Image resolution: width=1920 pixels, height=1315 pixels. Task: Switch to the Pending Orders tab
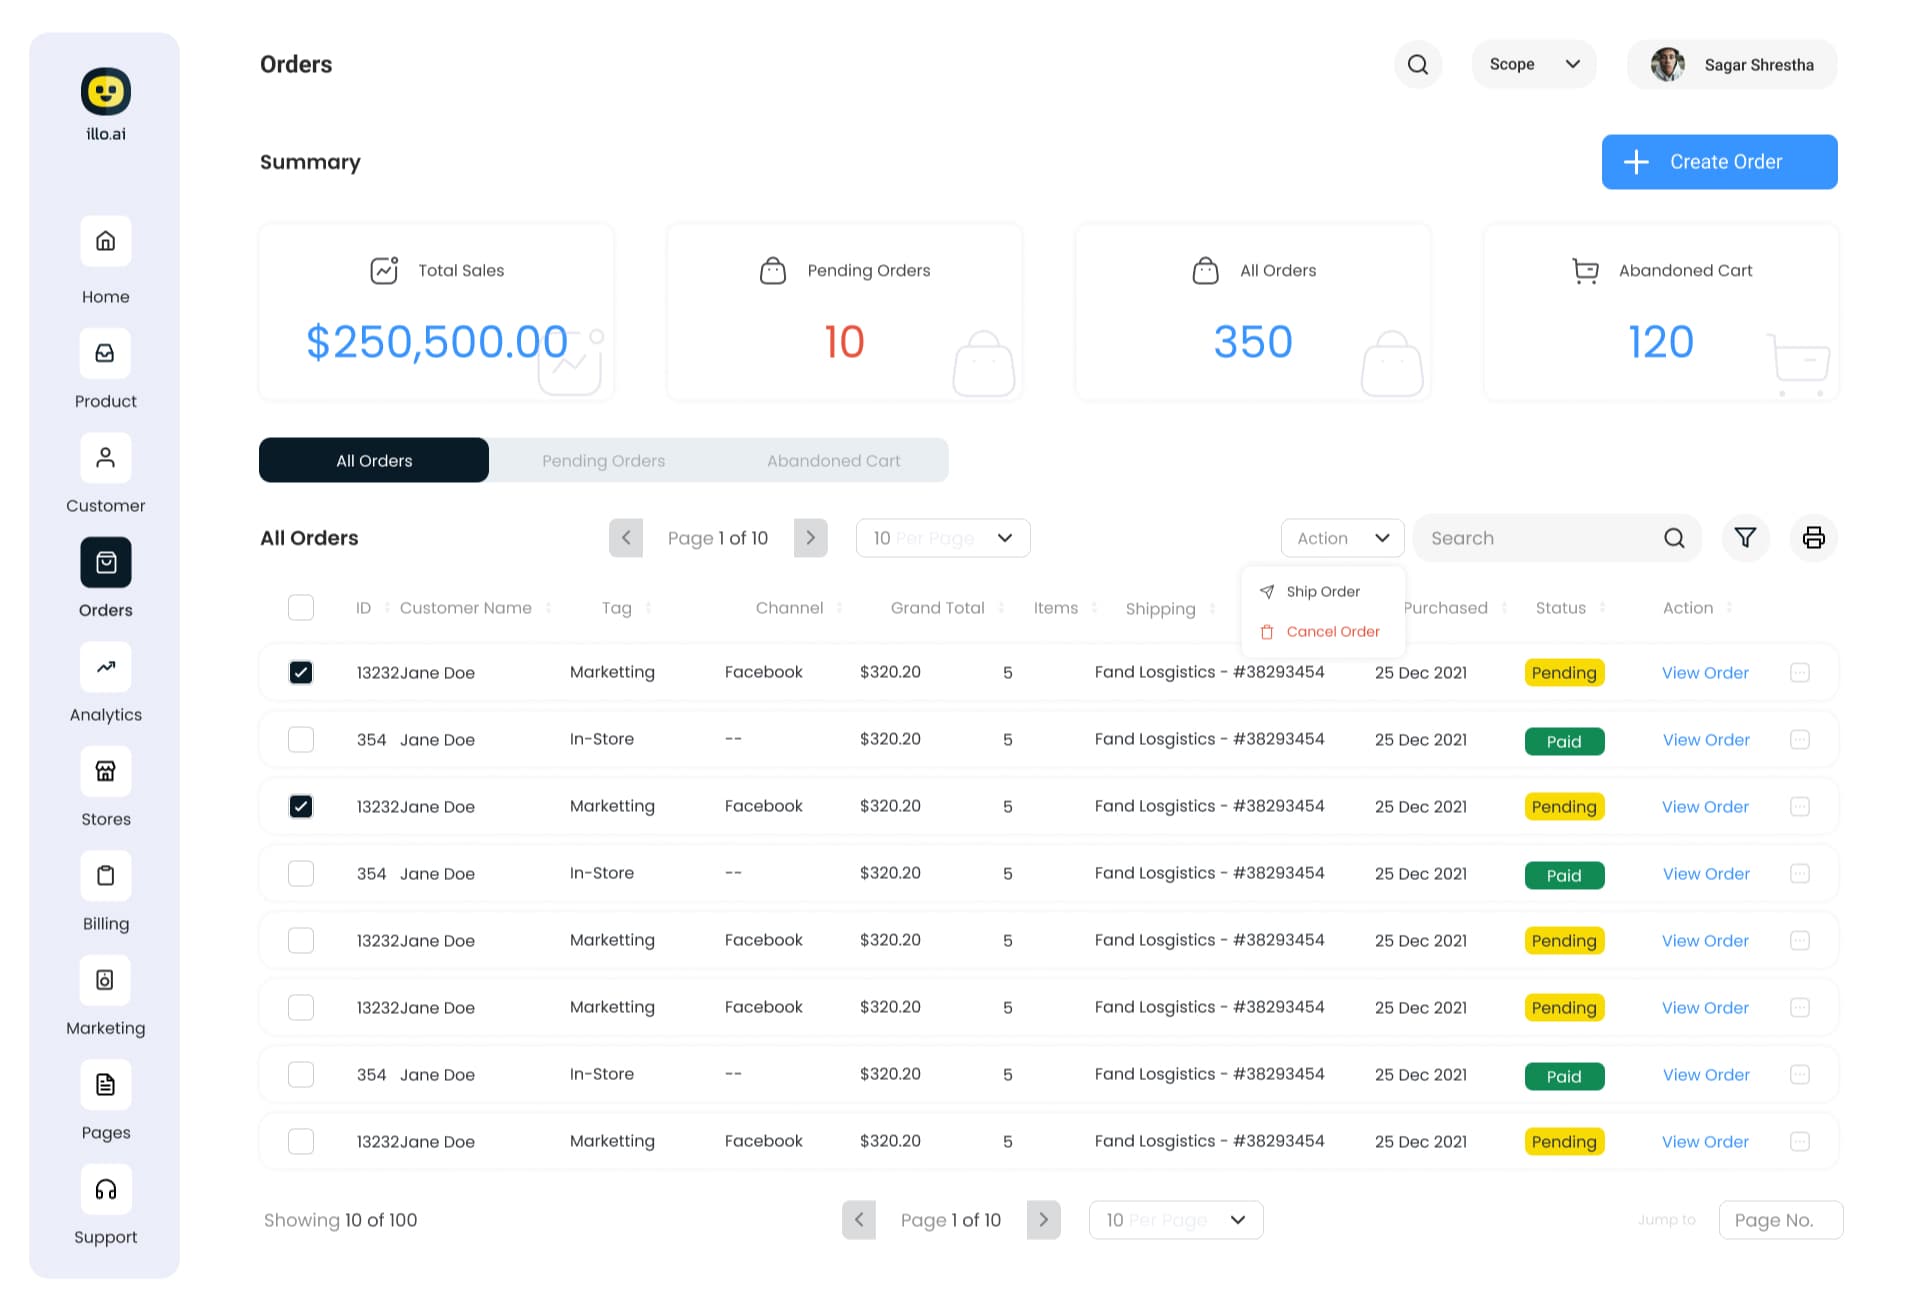pyautogui.click(x=603, y=461)
